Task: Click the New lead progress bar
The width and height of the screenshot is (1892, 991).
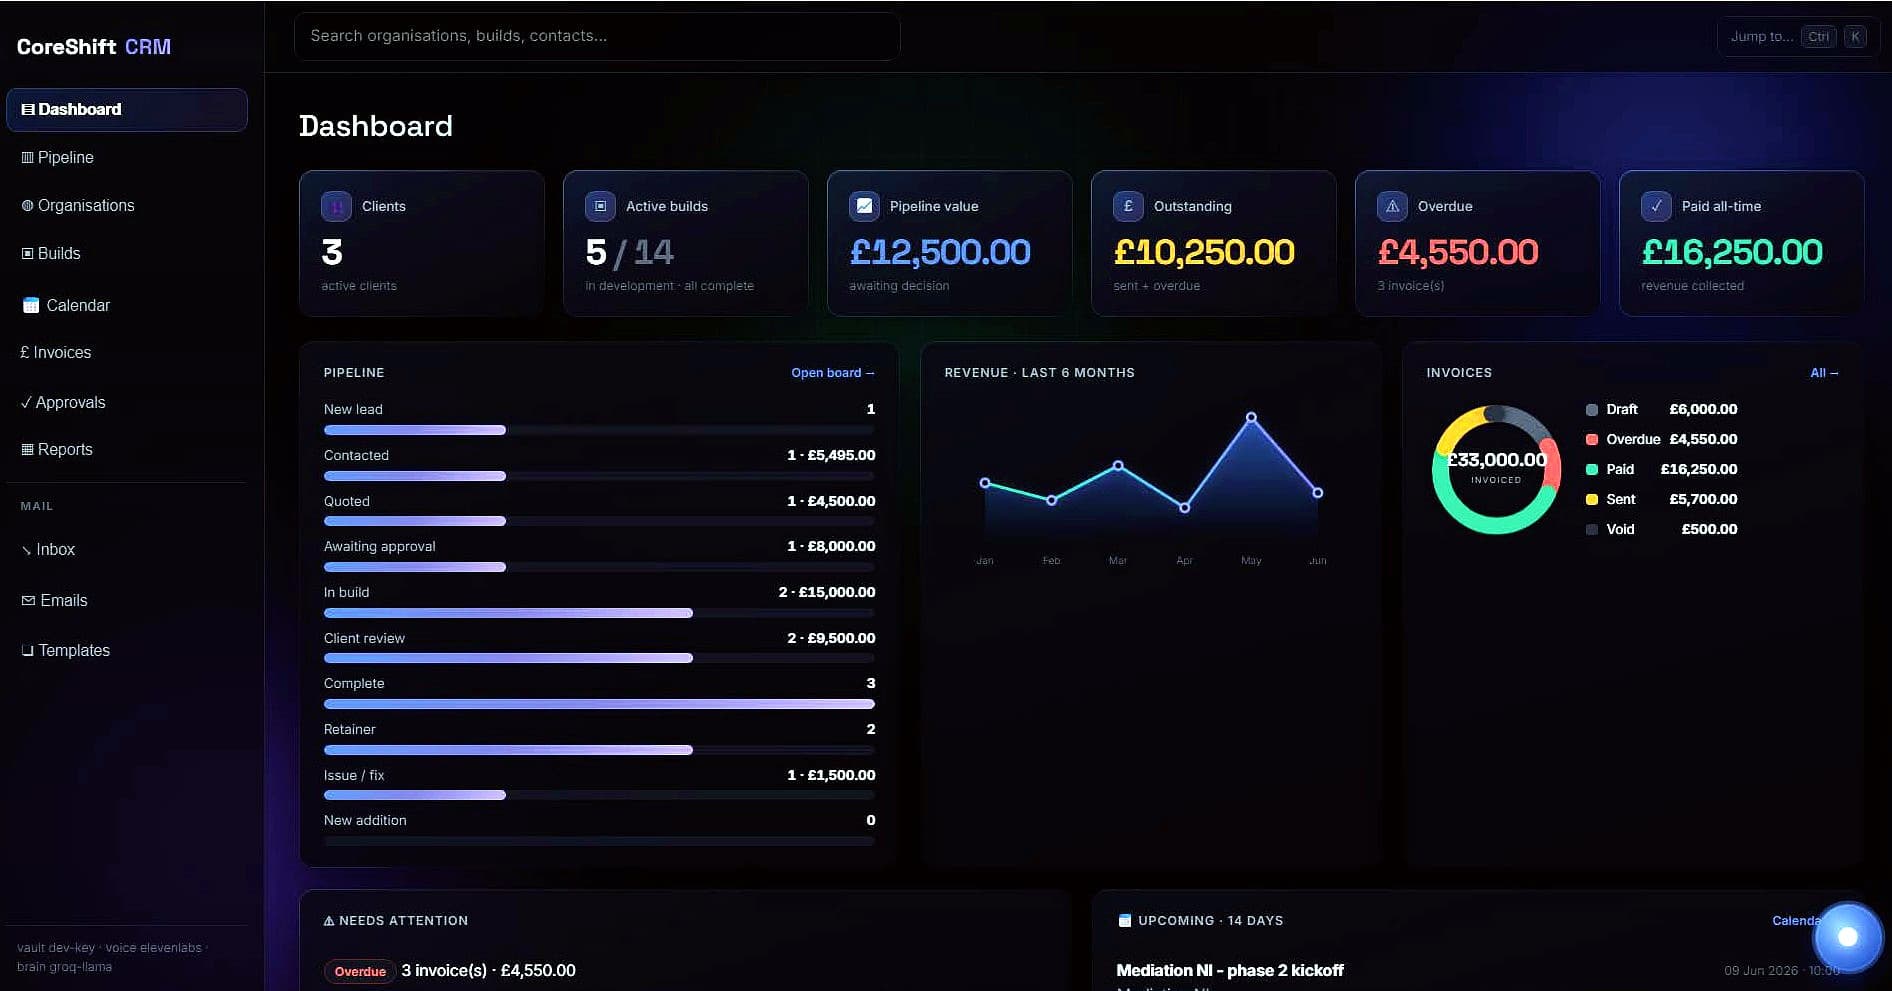Action: [x=599, y=430]
